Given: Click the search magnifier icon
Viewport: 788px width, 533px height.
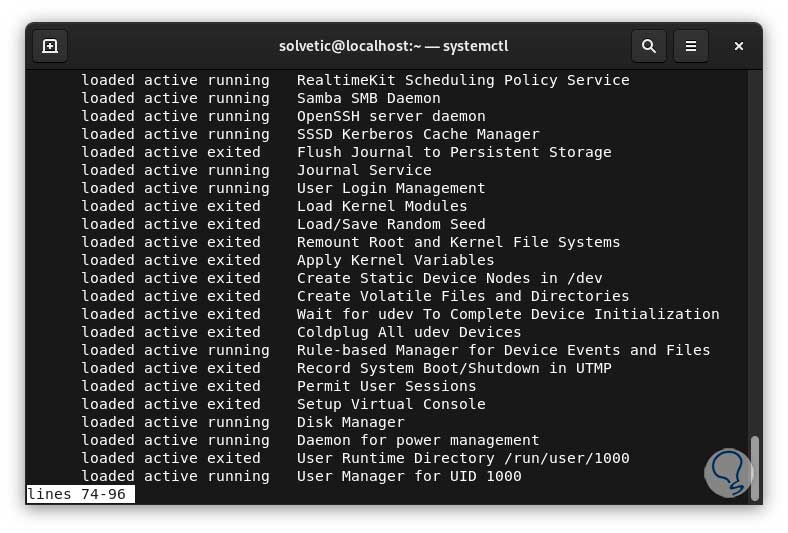Looking at the screenshot, I should click(649, 46).
